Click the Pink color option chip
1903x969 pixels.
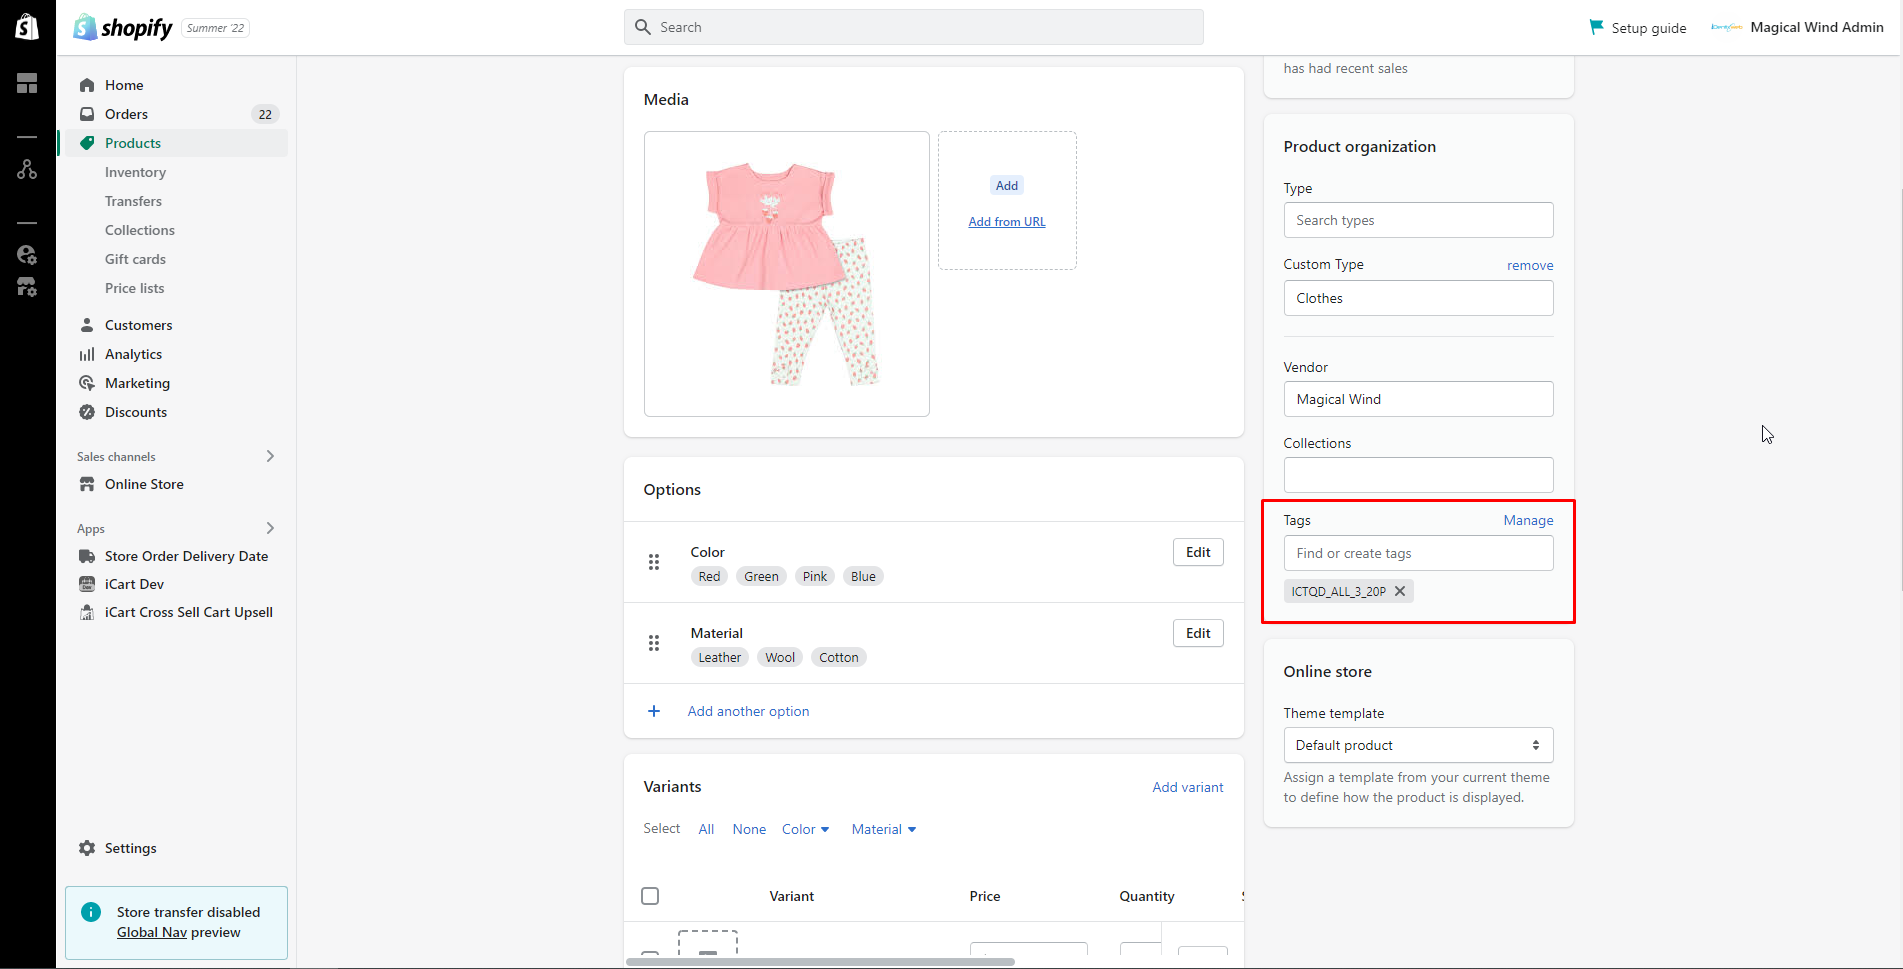(815, 576)
